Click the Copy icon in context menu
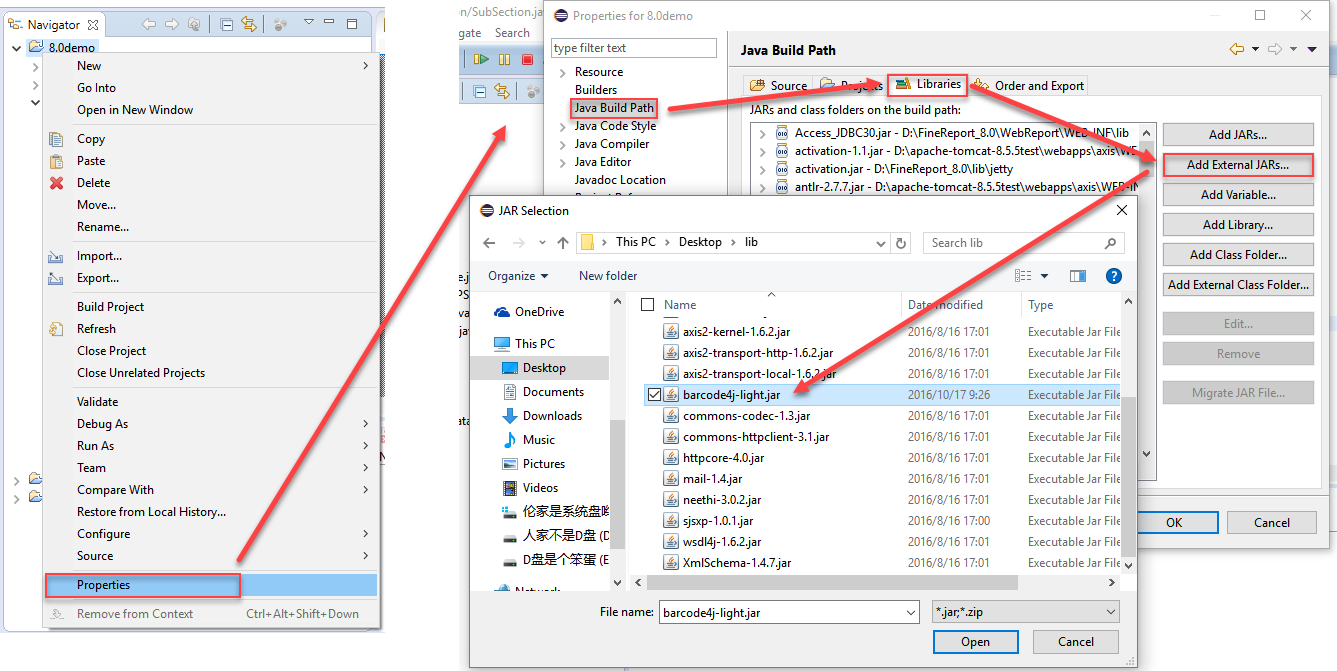 click(57, 139)
